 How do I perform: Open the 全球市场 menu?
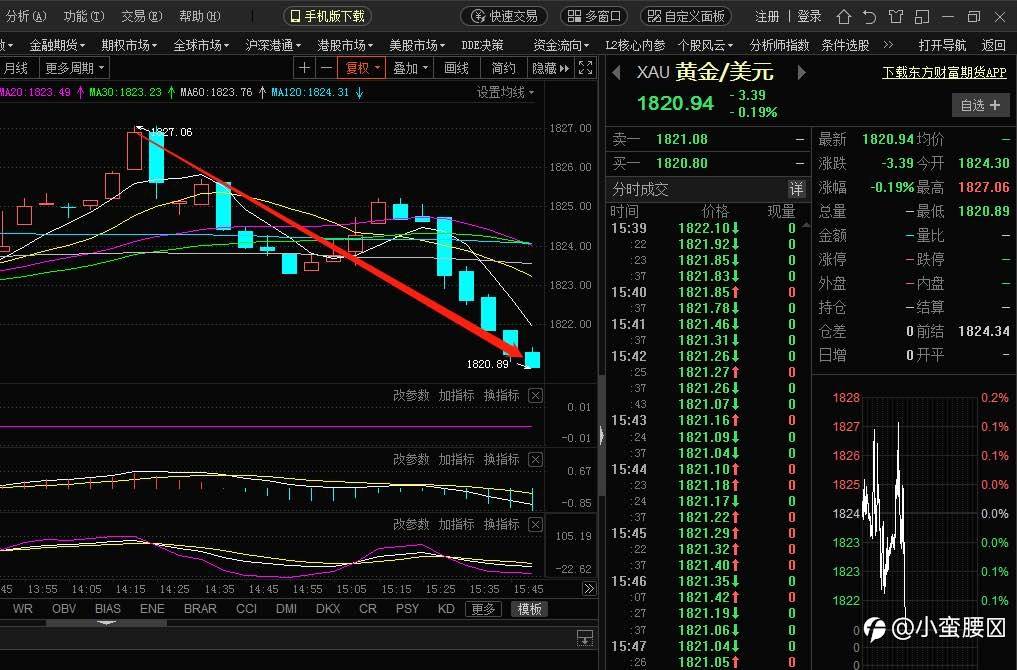[201, 45]
